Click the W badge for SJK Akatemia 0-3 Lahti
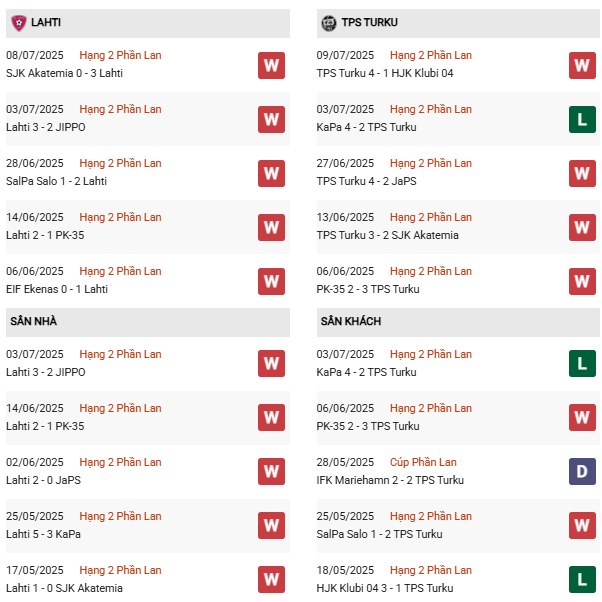The height and width of the screenshot is (602, 602). (x=271, y=65)
